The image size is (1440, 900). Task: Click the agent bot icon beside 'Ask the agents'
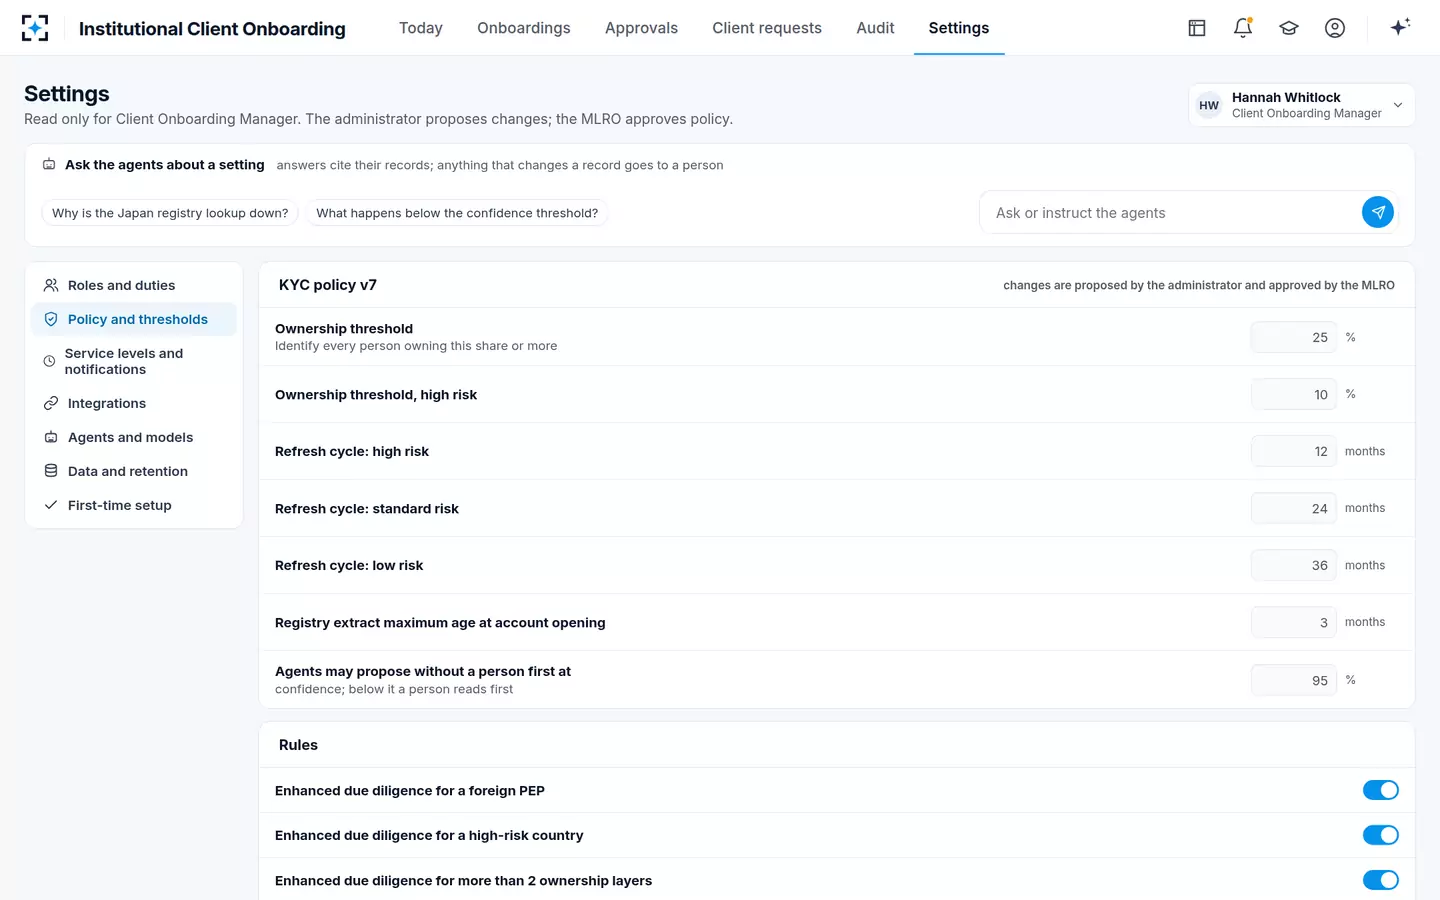pyautogui.click(x=49, y=165)
